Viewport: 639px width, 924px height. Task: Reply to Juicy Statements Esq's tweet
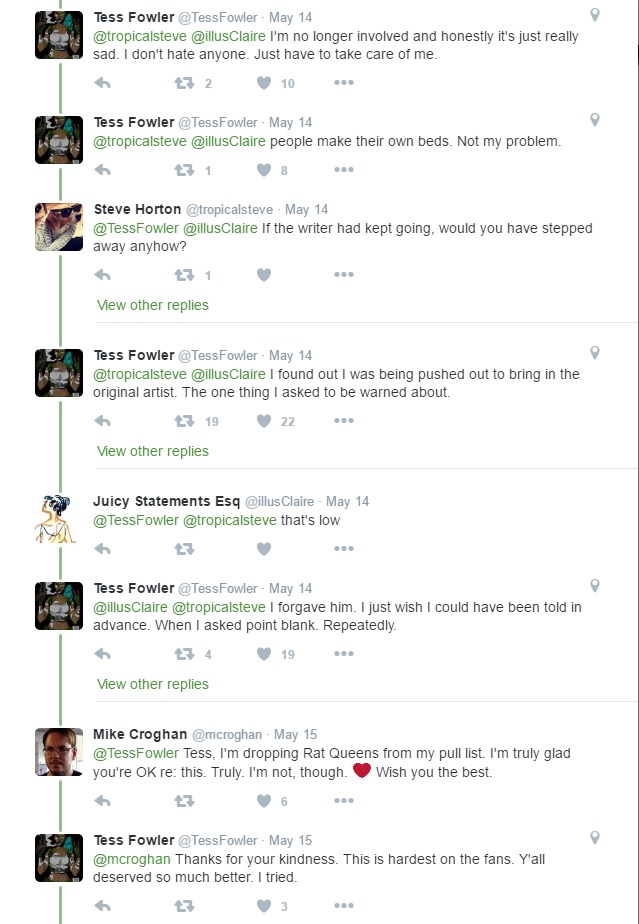[102, 548]
